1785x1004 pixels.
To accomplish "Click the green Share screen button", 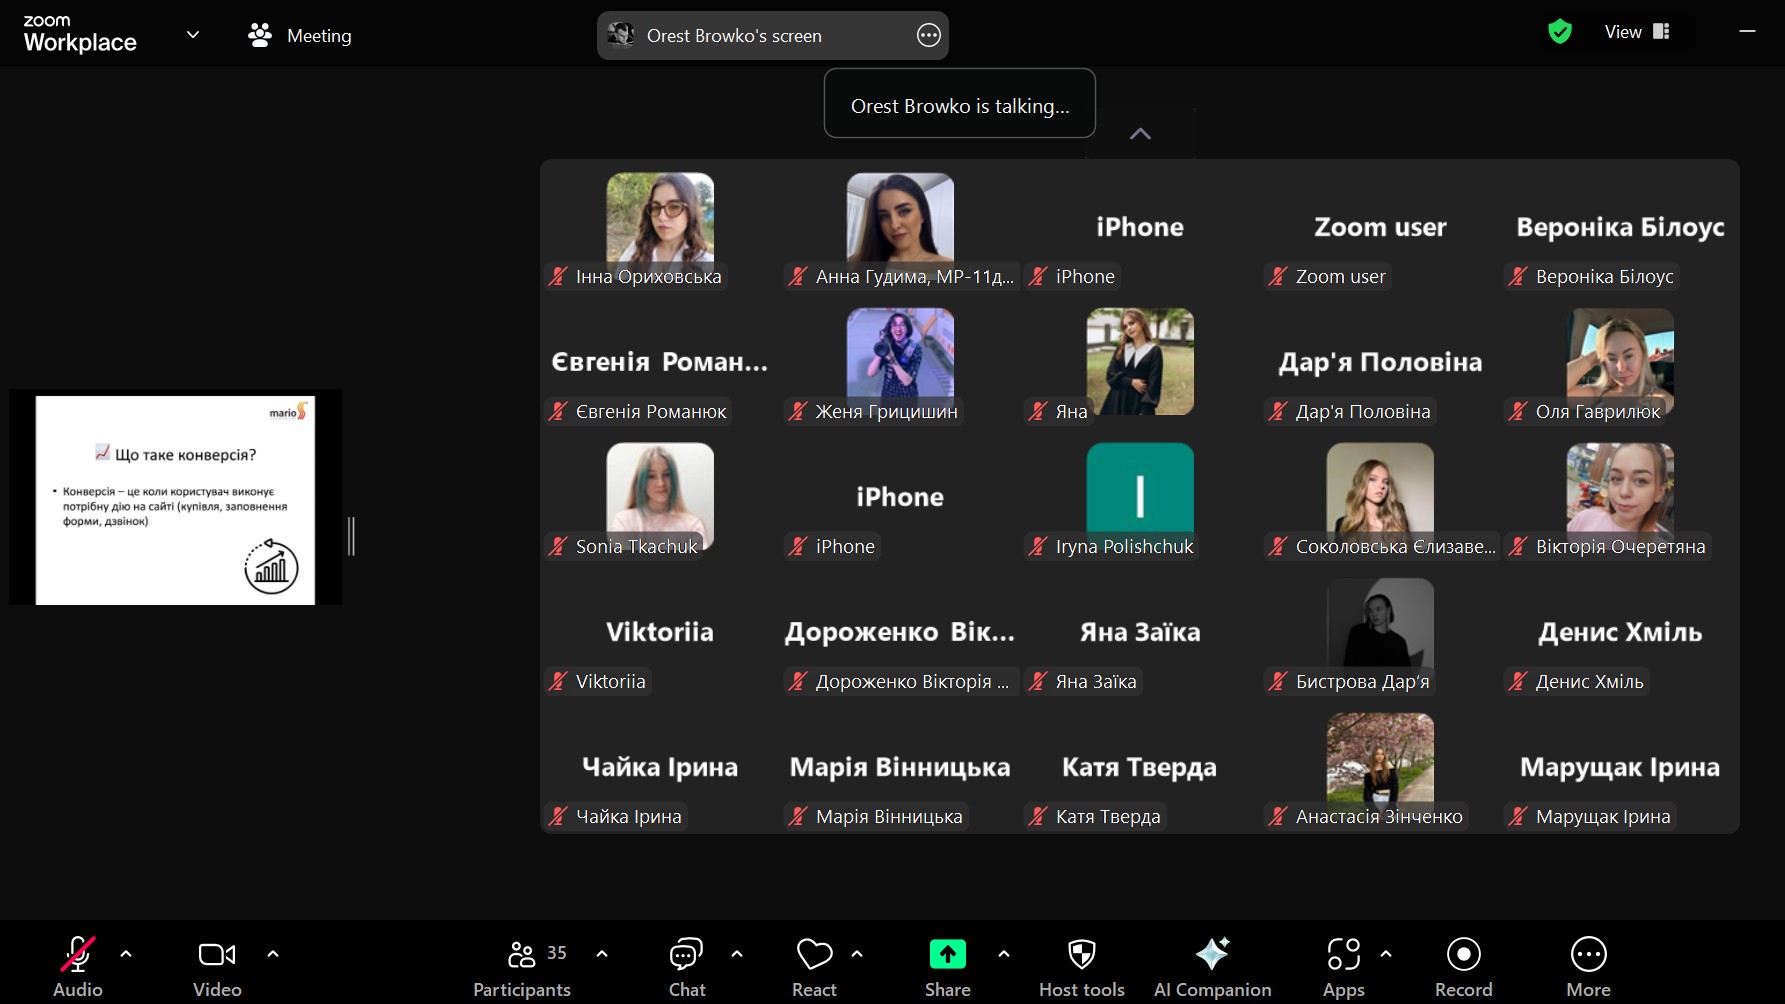I will (947, 955).
